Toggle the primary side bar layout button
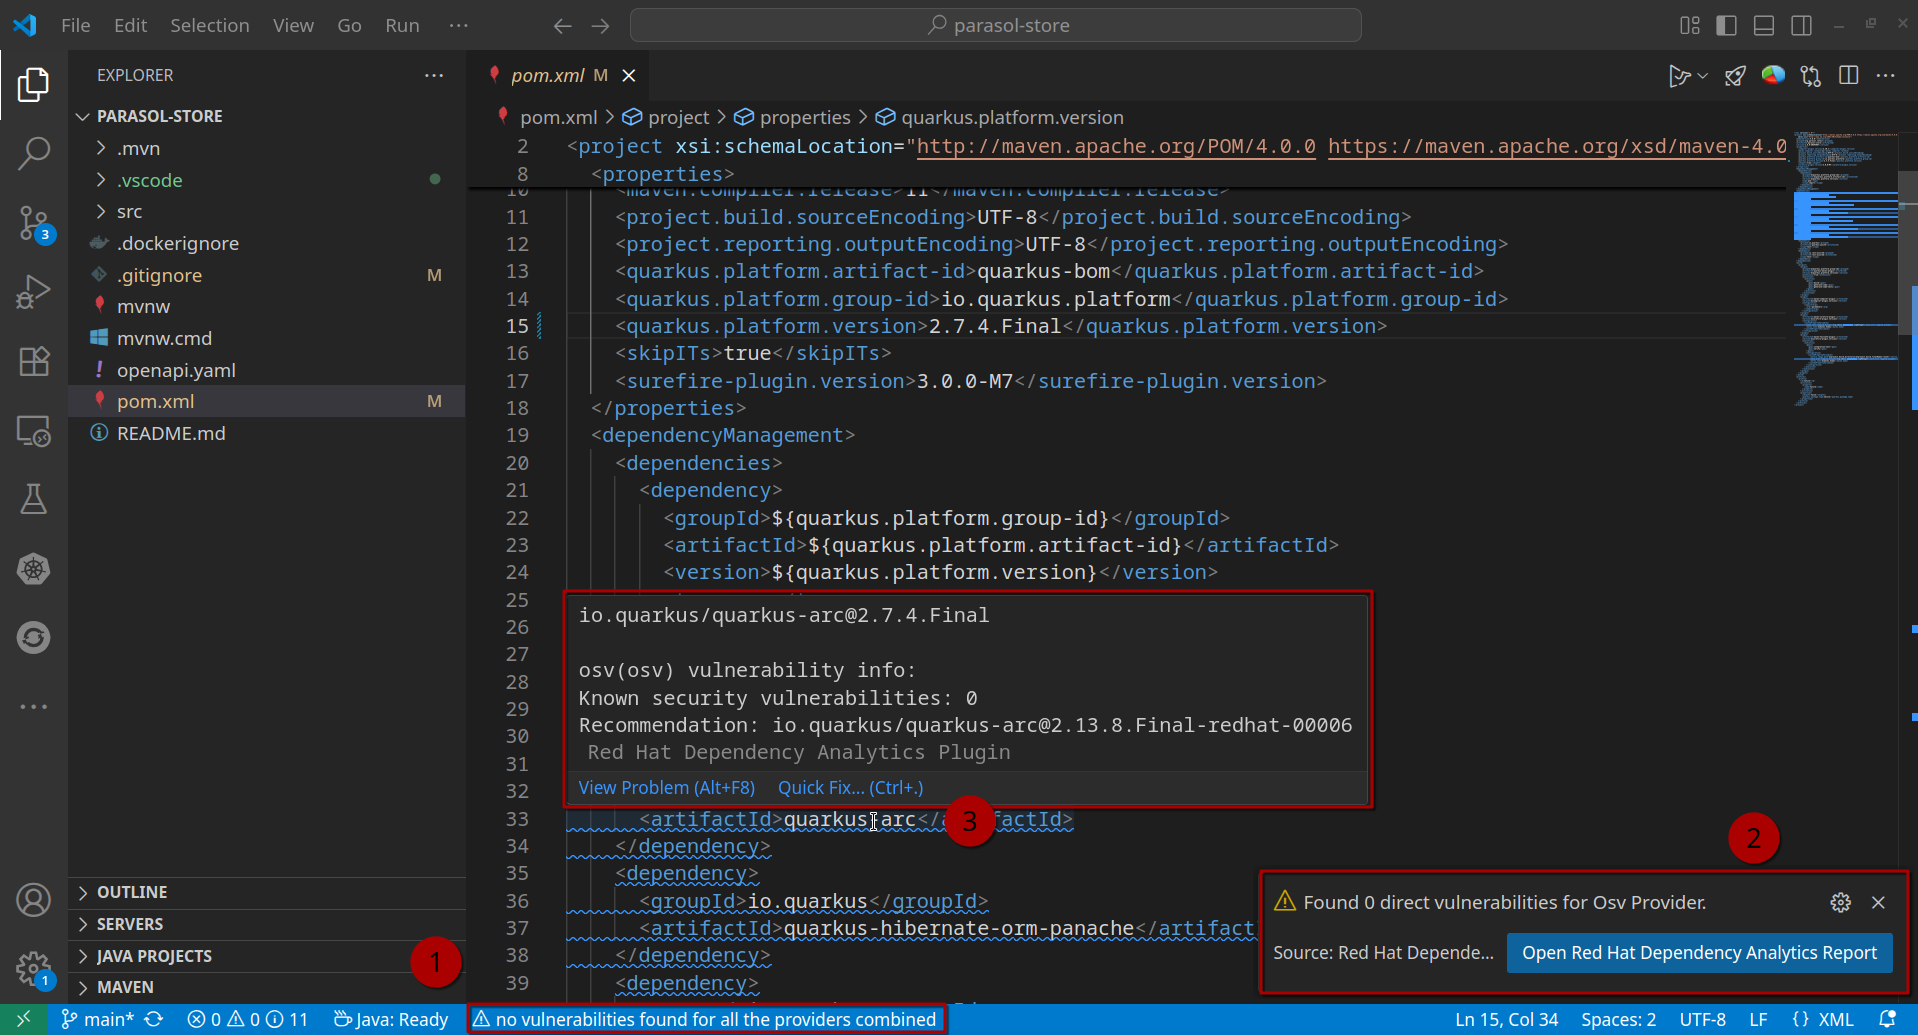This screenshot has height=1035, width=1918. coord(1726,26)
